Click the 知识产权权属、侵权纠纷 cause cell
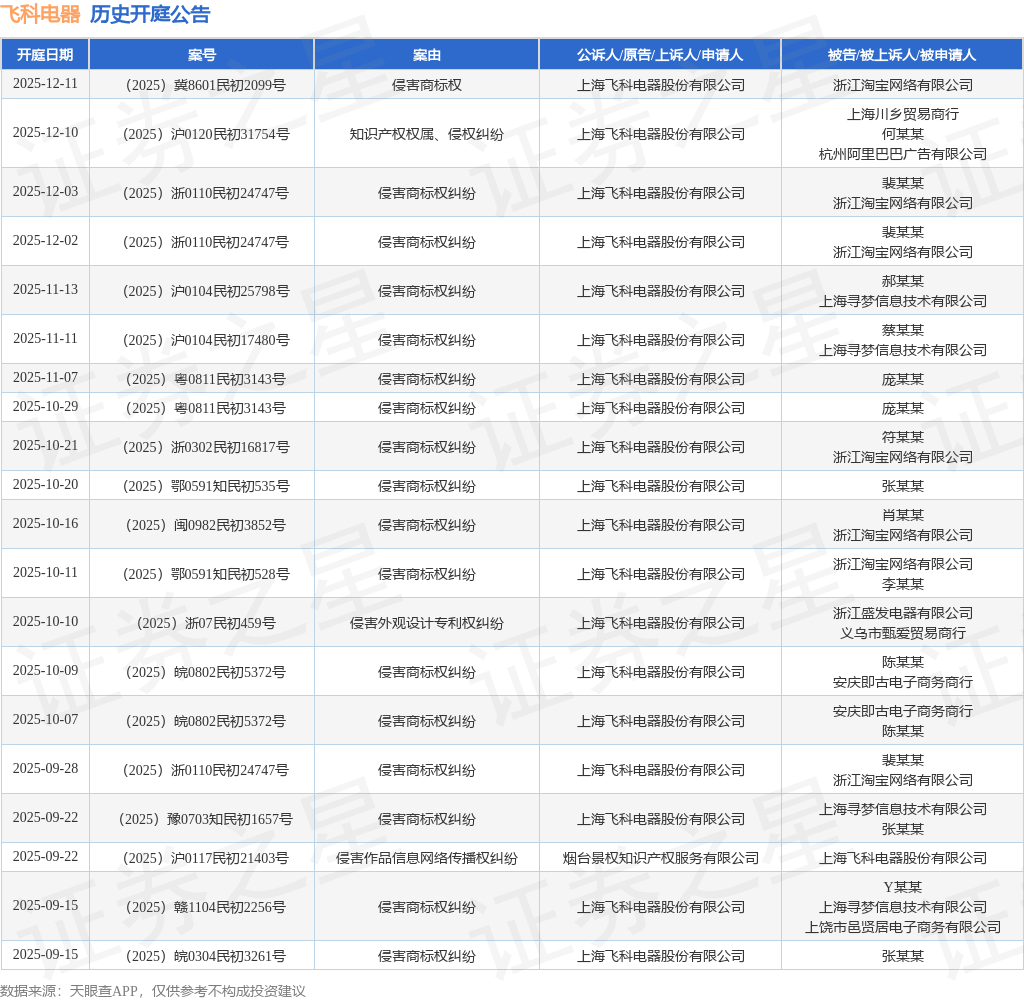Image resolution: width=1024 pixels, height=1000 pixels. click(426, 134)
